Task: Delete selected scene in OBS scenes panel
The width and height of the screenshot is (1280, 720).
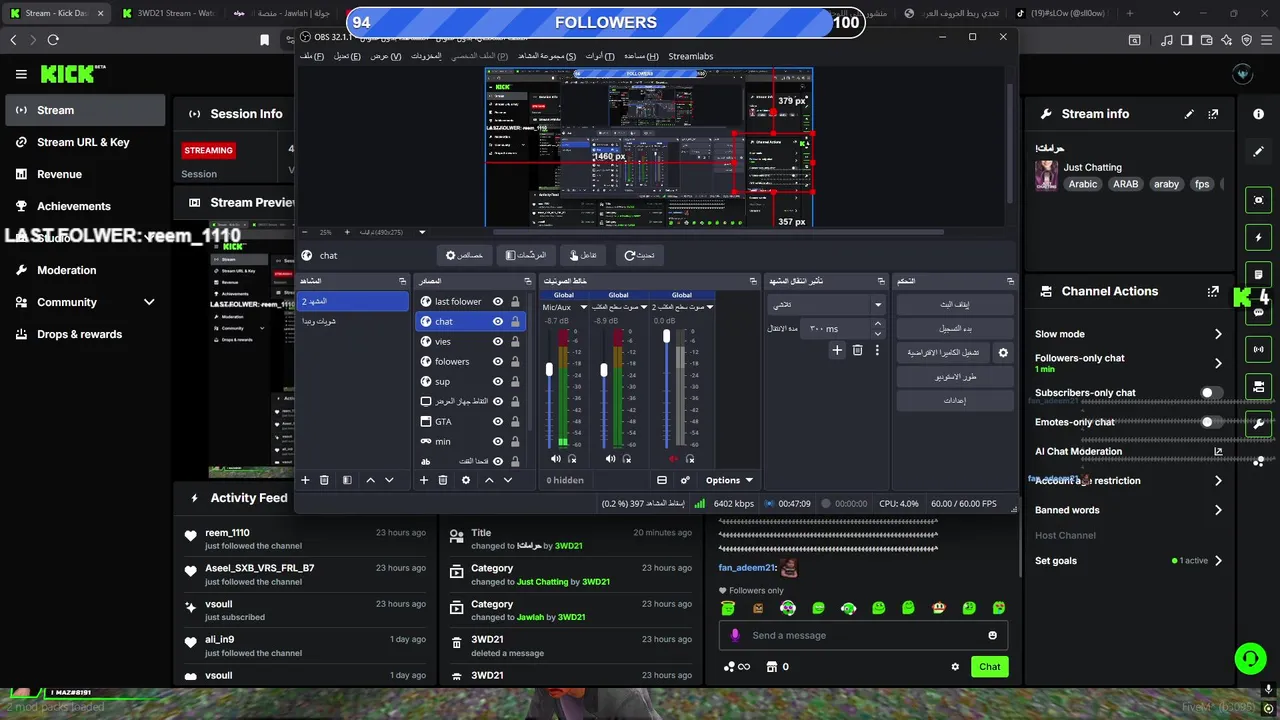Action: (324, 480)
